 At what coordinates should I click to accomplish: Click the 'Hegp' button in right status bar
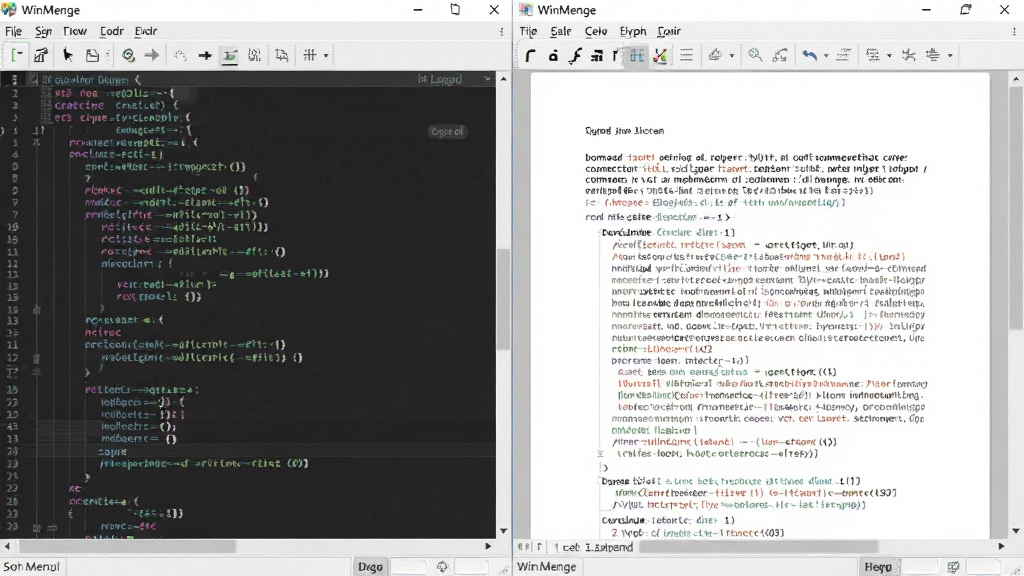pyautogui.click(x=878, y=567)
